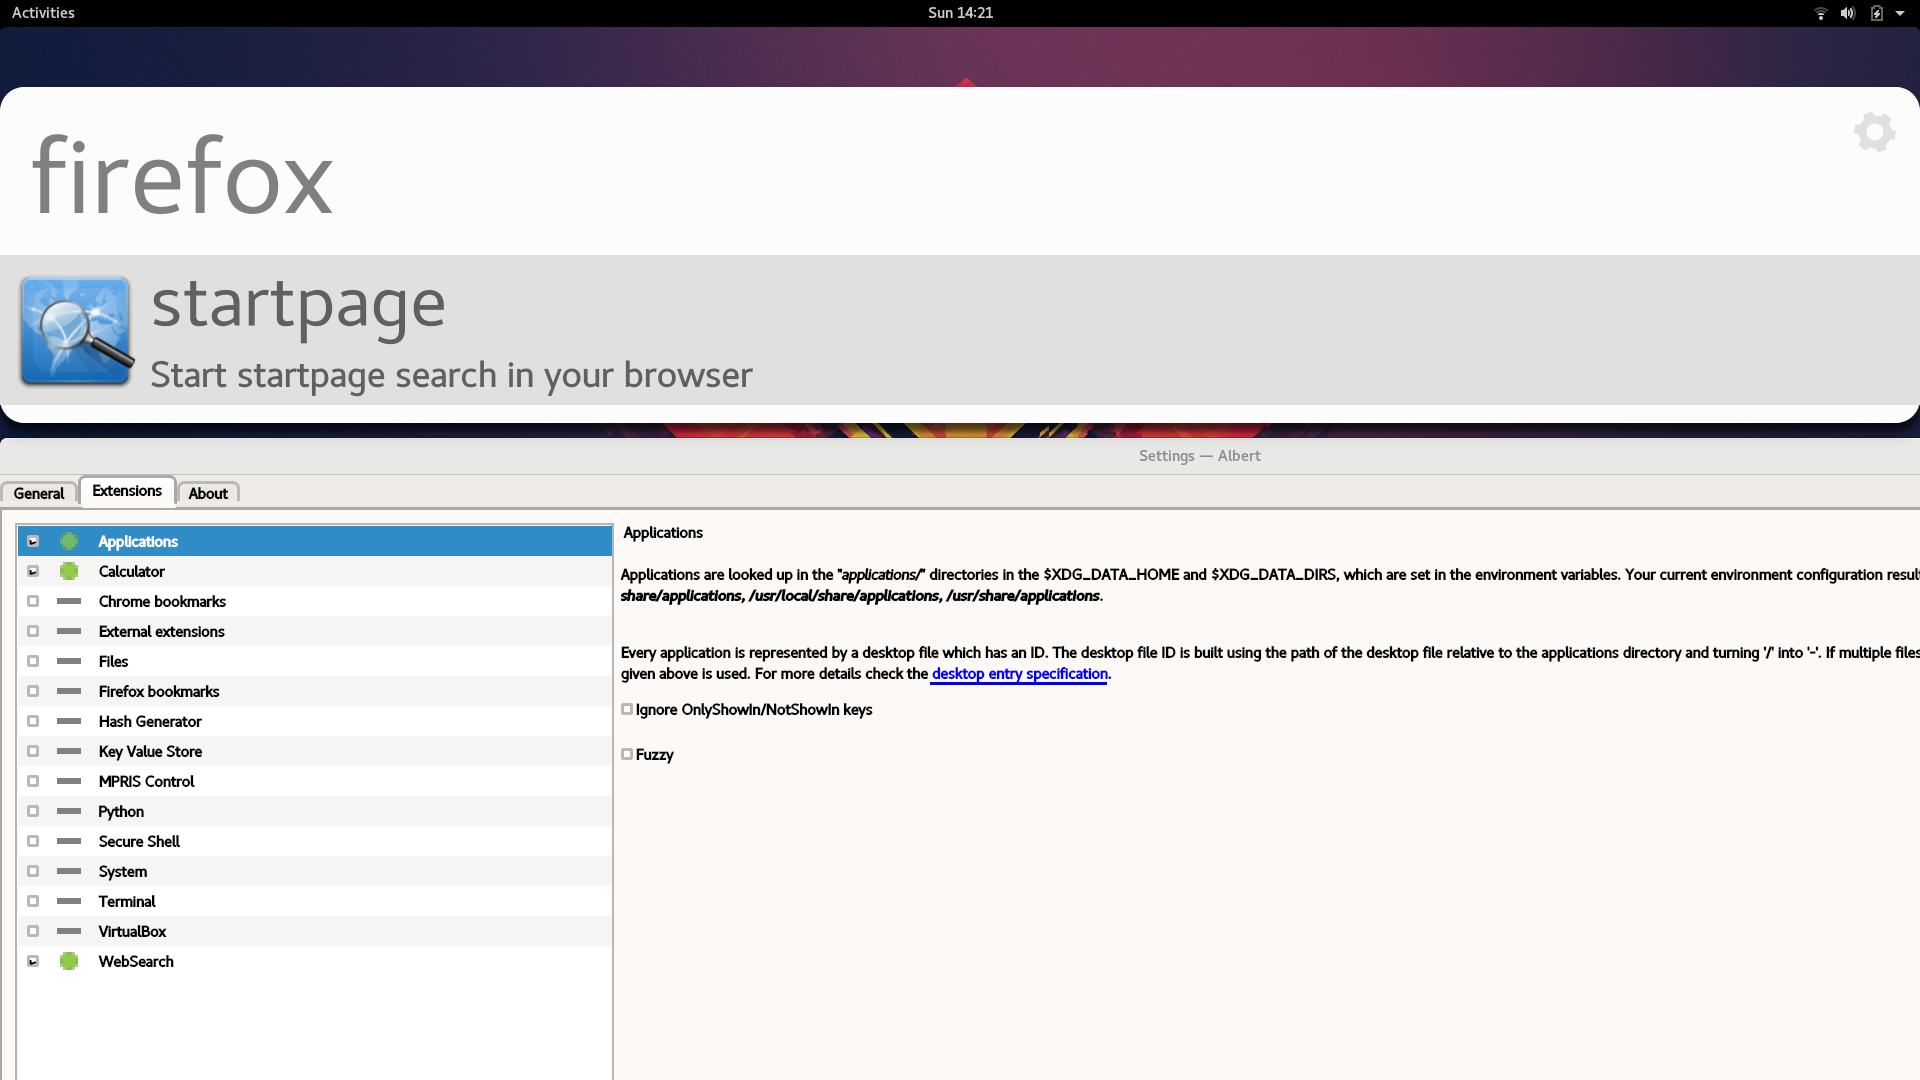Open the About tab
The image size is (1920, 1080).
207,493
